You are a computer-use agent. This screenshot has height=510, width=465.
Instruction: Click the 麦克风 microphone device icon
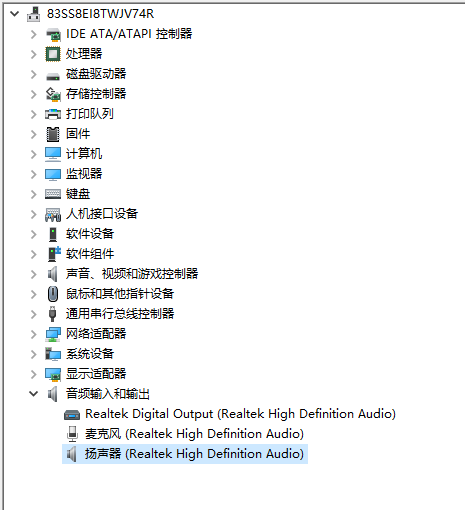[72, 434]
